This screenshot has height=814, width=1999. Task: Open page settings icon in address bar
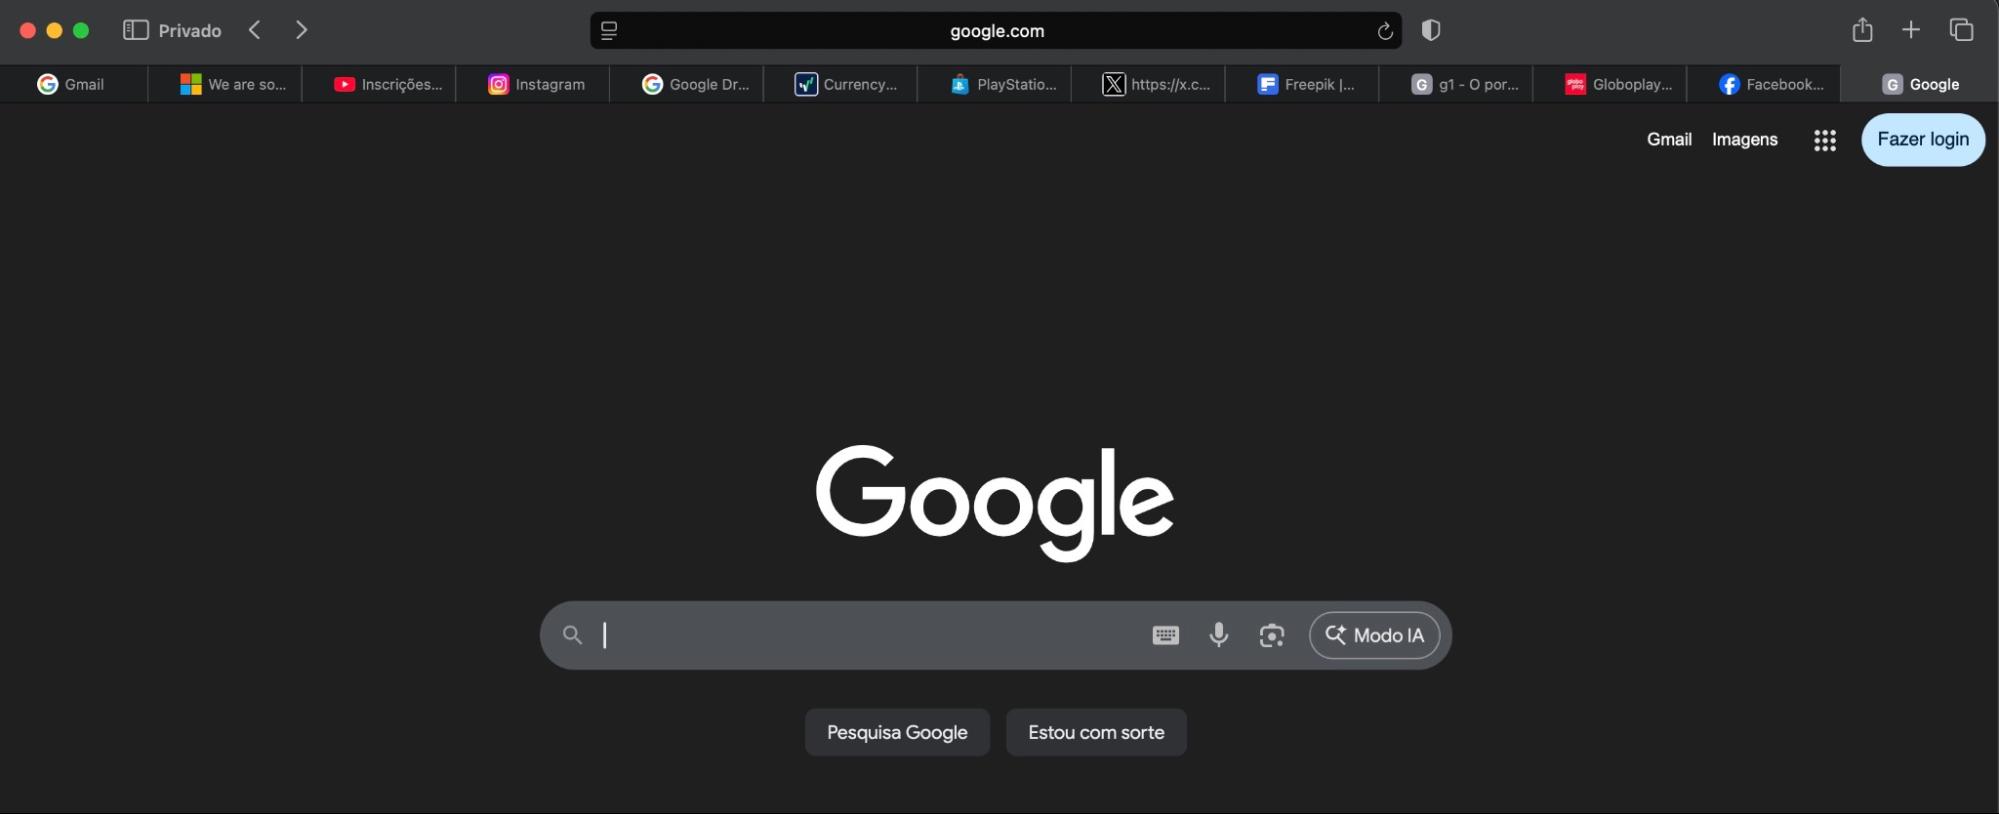(x=609, y=31)
